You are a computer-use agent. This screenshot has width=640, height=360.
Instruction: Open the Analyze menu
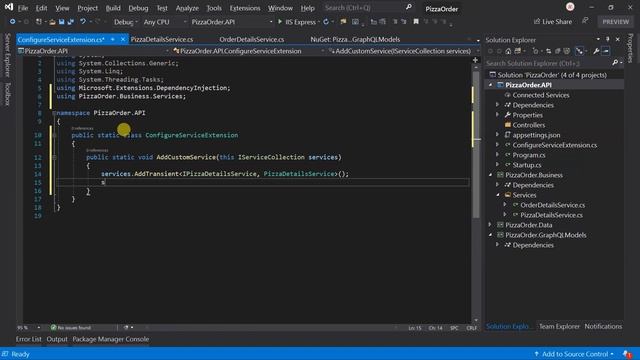[187, 8]
